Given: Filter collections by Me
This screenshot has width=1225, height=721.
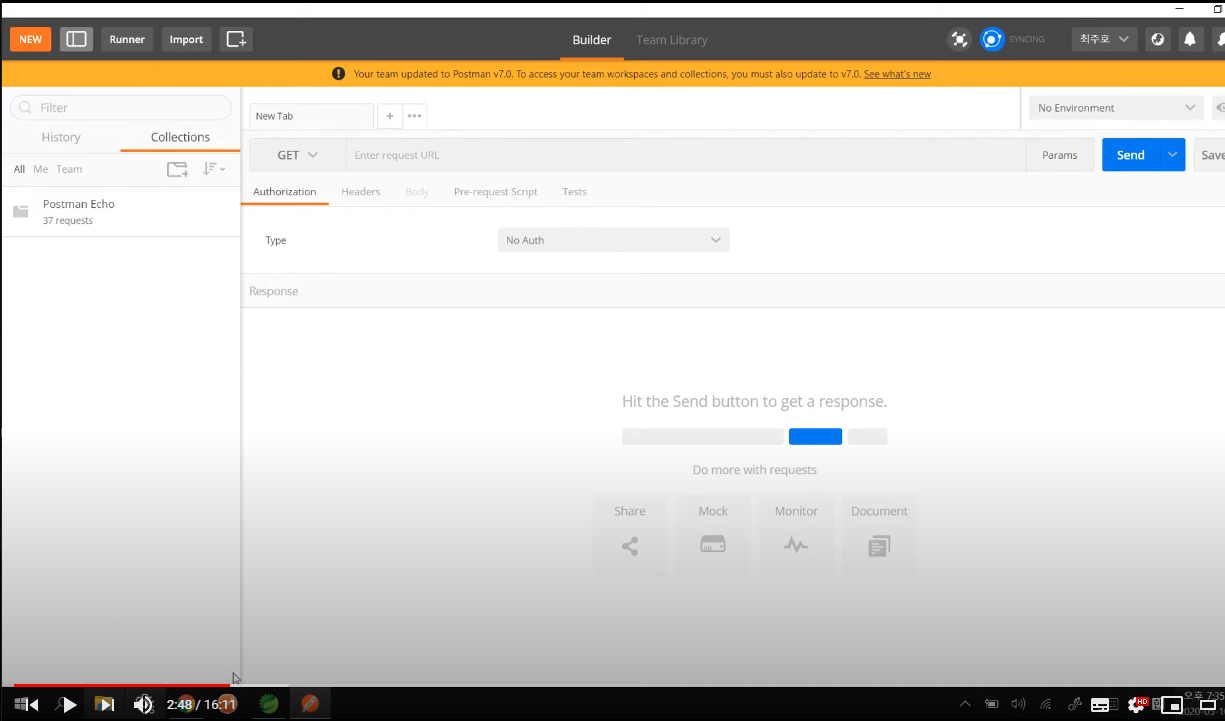Looking at the screenshot, I should point(40,169).
